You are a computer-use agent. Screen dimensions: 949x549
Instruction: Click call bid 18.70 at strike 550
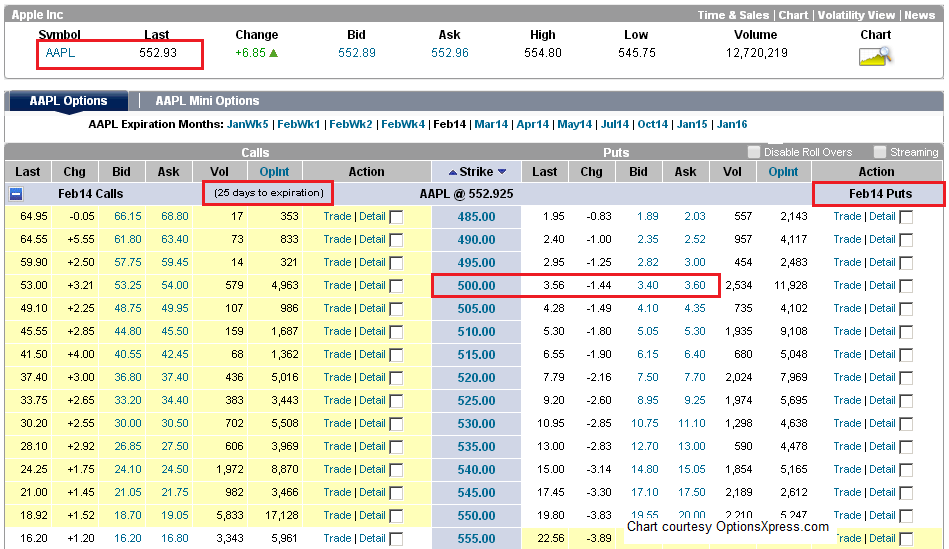128,515
